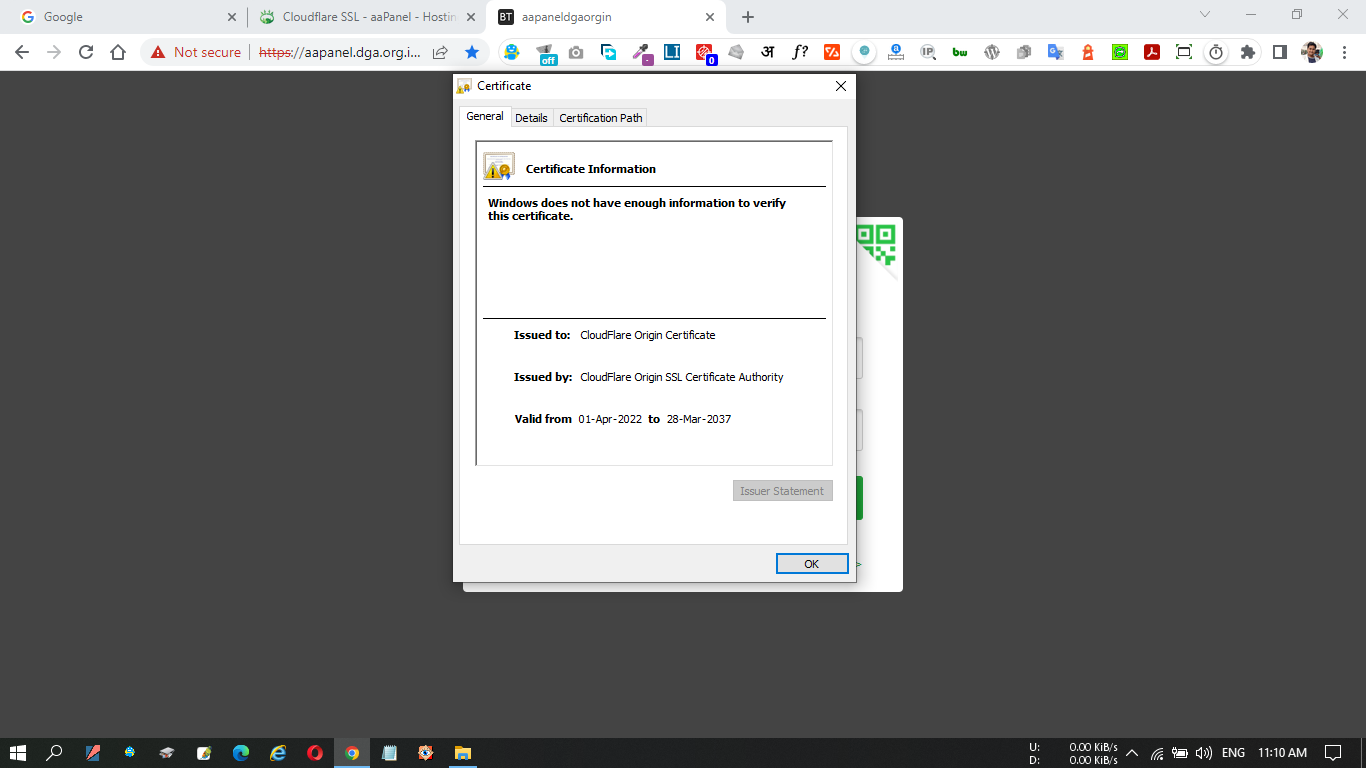Launch Opera from the taskbar

(x=315, y=753)
